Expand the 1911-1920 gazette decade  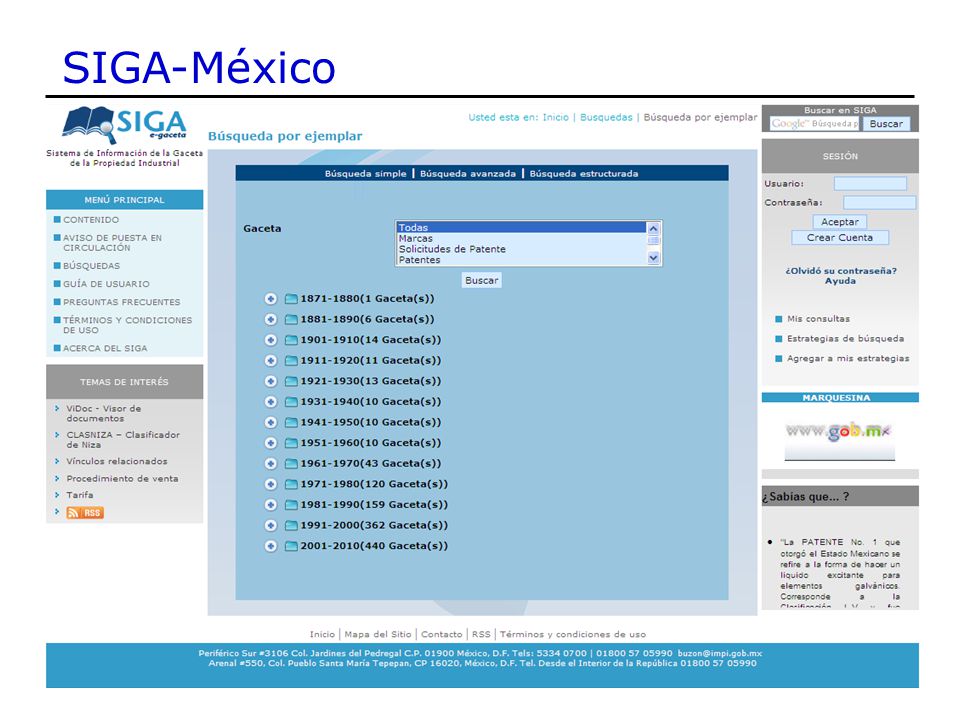[271, 361]
